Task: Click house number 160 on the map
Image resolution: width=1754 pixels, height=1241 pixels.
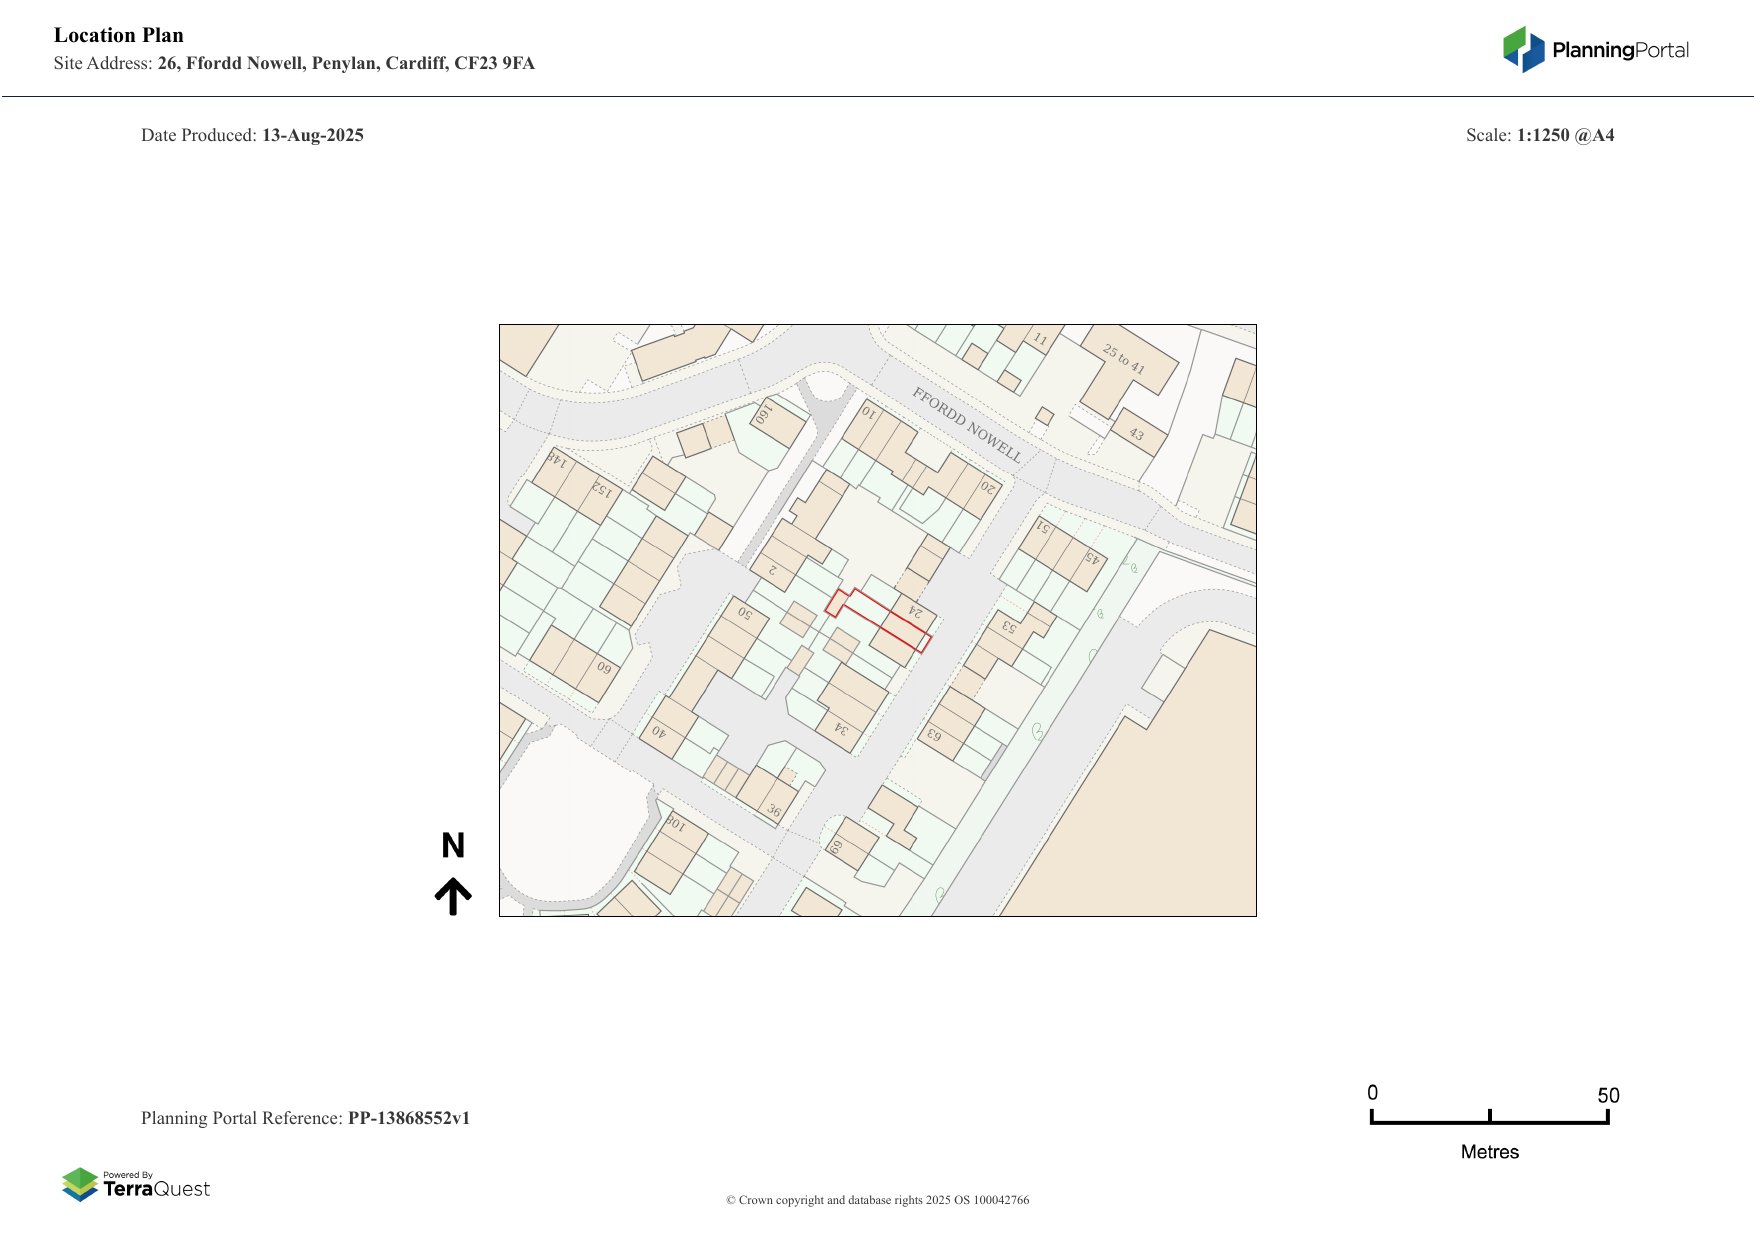Action: (765, 414)
